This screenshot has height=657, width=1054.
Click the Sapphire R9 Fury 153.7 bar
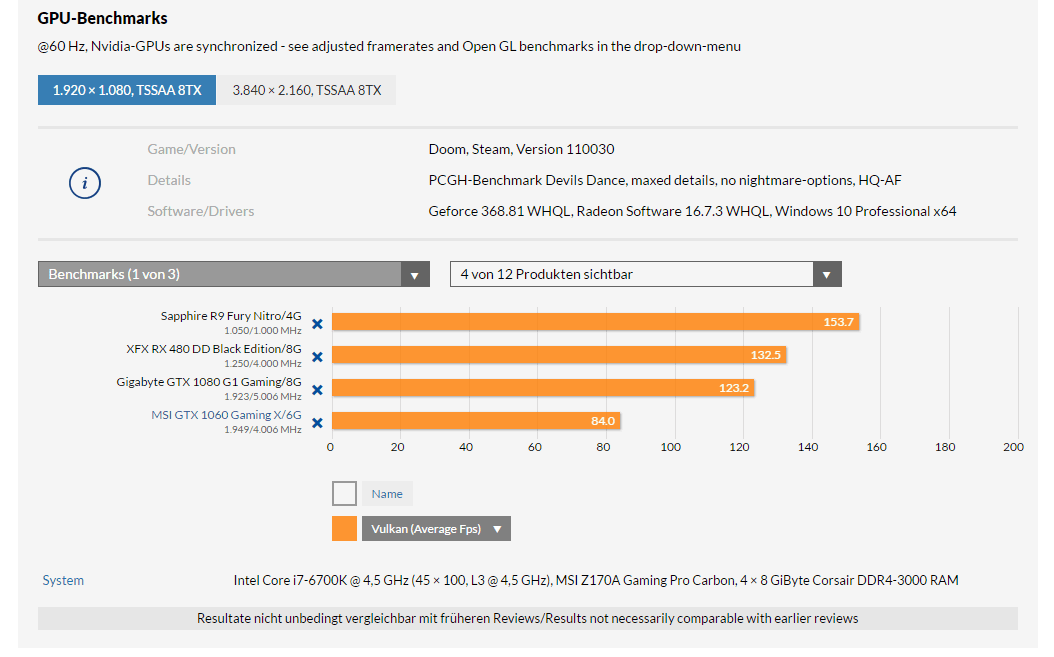click(594, 321)
